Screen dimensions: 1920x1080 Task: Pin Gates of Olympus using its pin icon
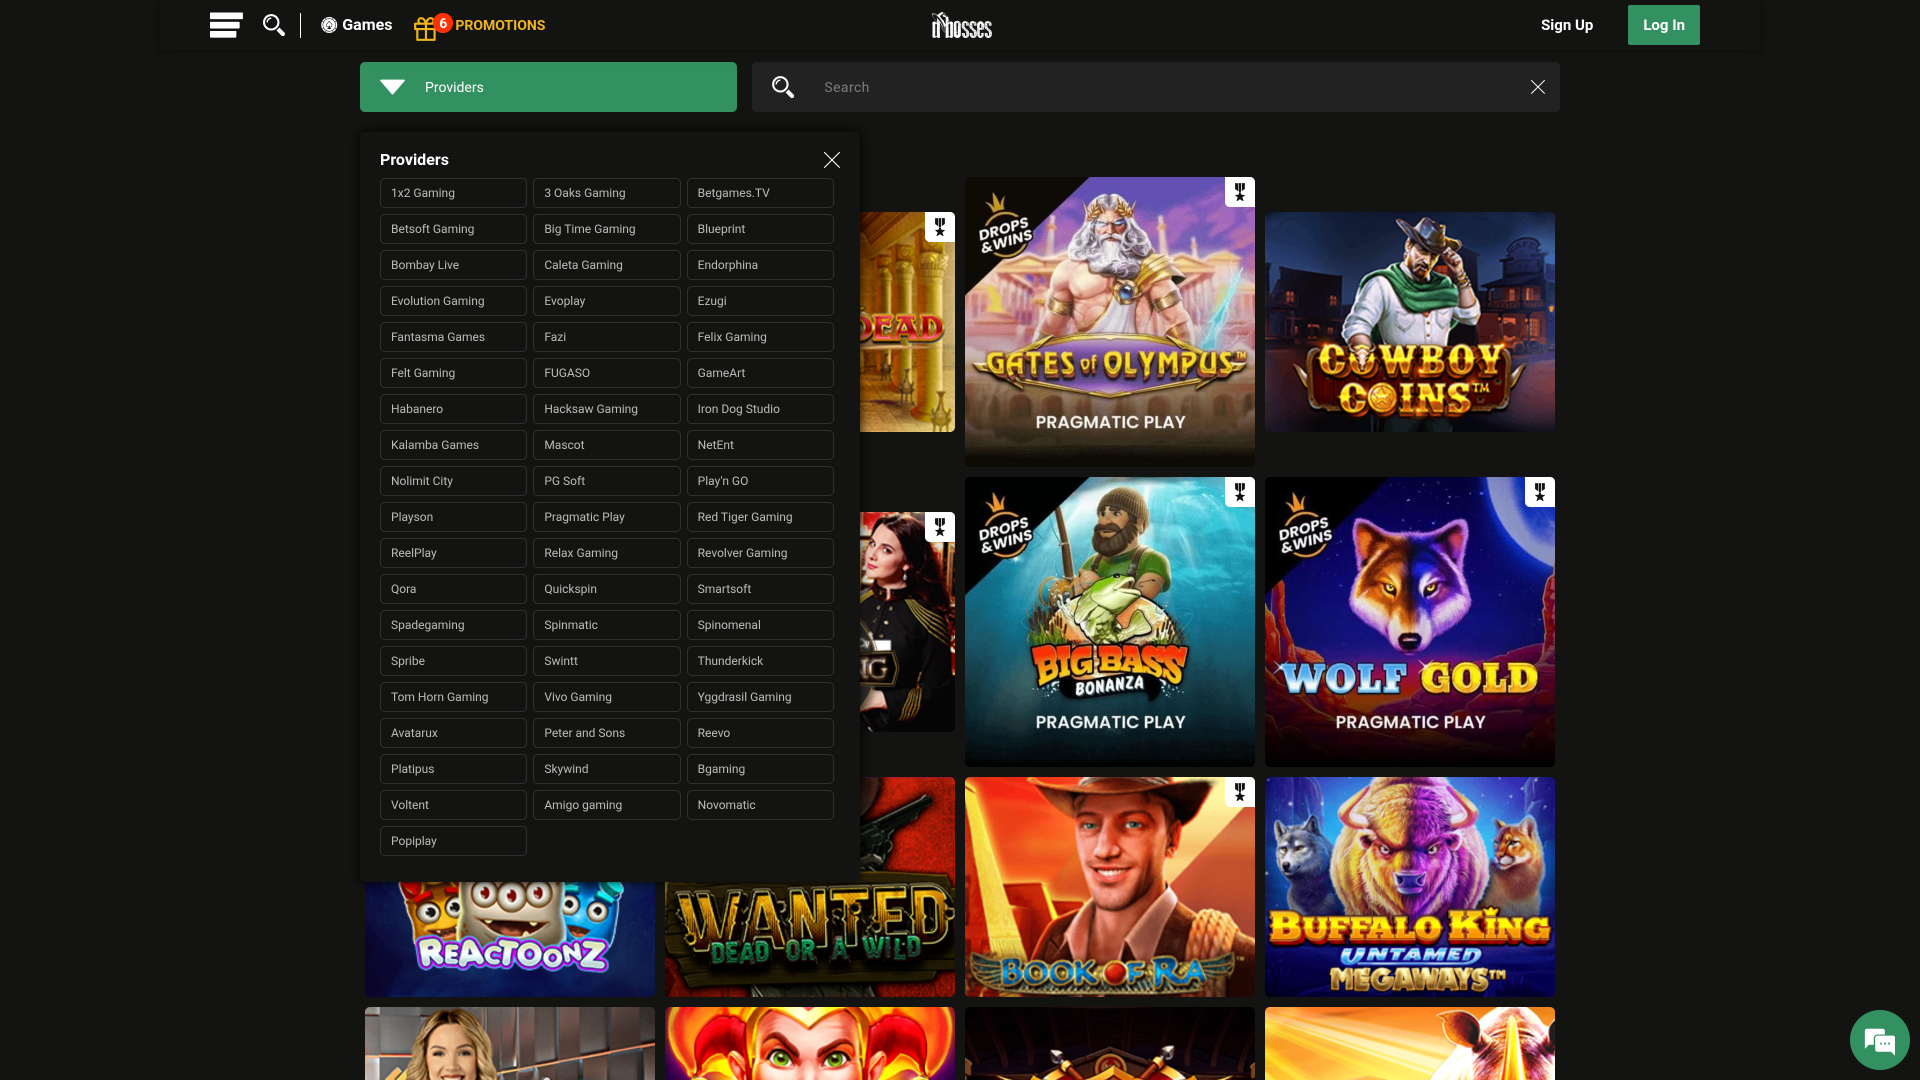click(1239, 191)
